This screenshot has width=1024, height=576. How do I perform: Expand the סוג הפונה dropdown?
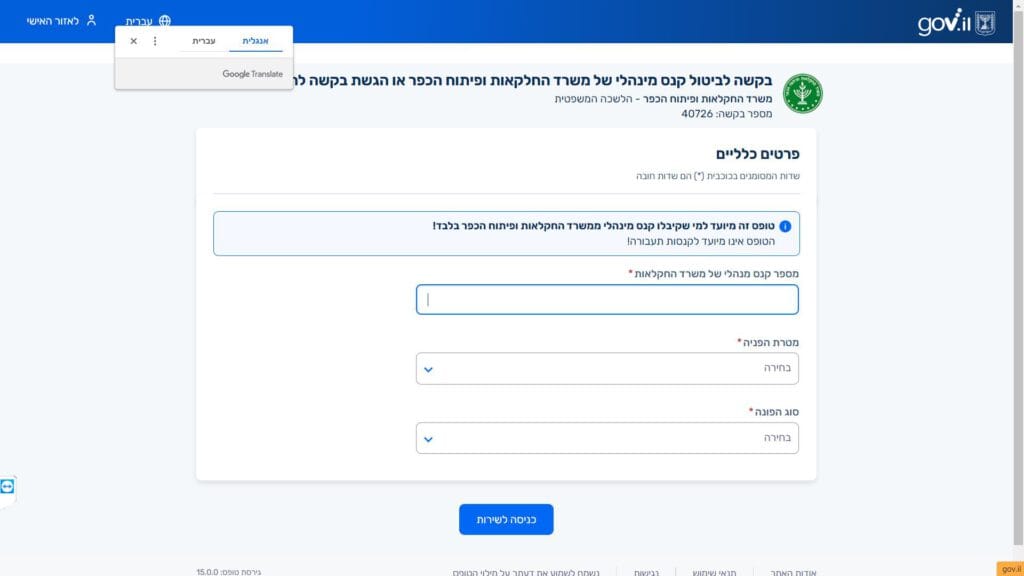click(607, 438)
